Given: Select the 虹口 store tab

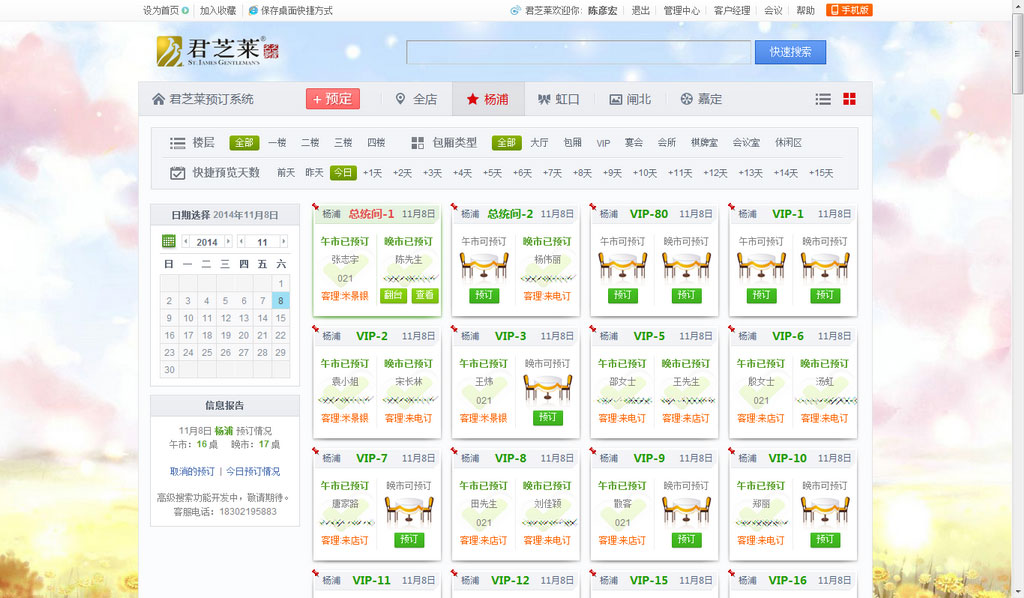Looking at the screenshot, I should (x=558, y=99).
